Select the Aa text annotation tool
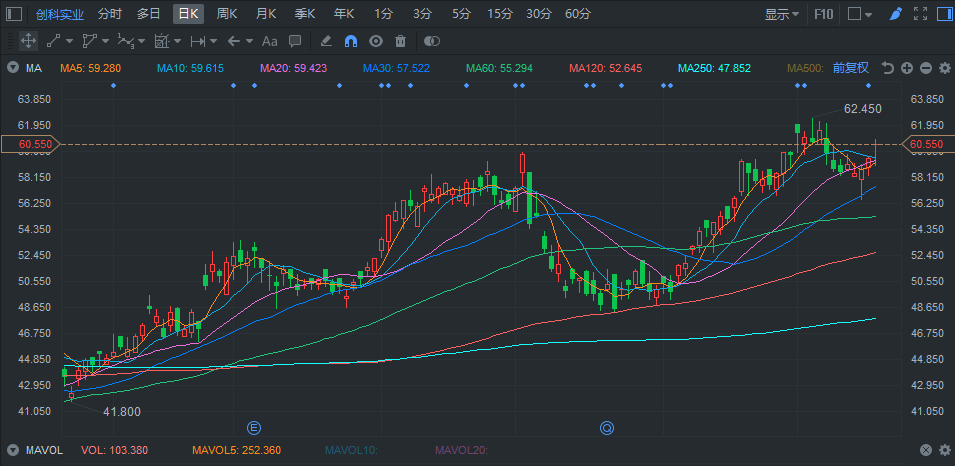The width and height of the screenshot is (955, 466). (x=269, y=41)
